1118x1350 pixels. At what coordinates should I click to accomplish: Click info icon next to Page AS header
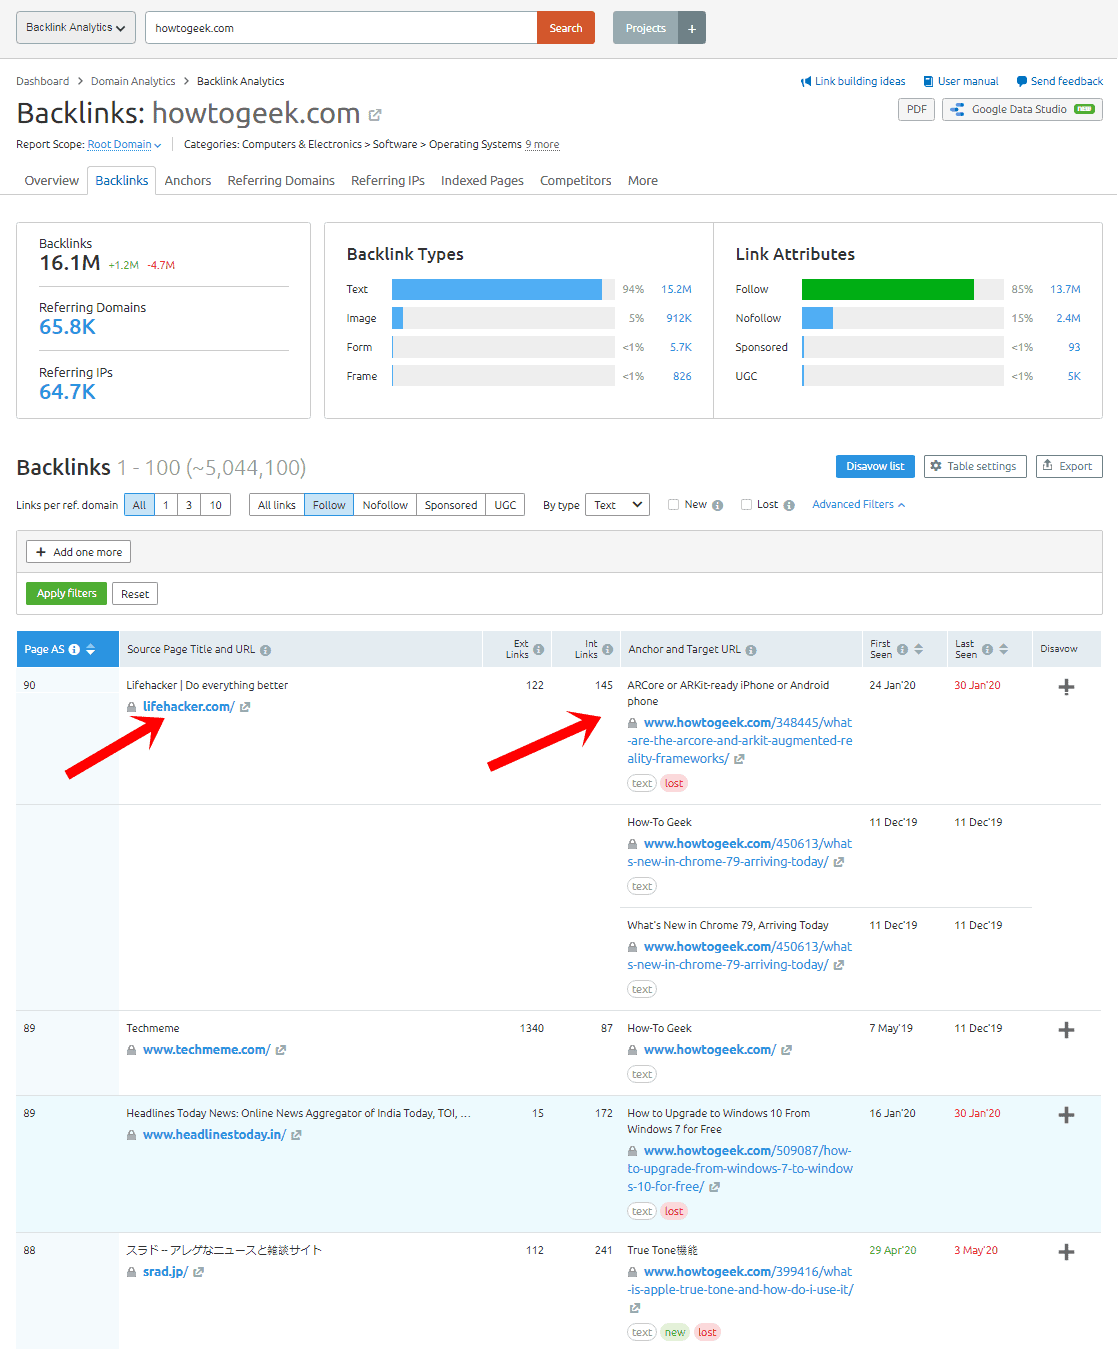[74, 650]
